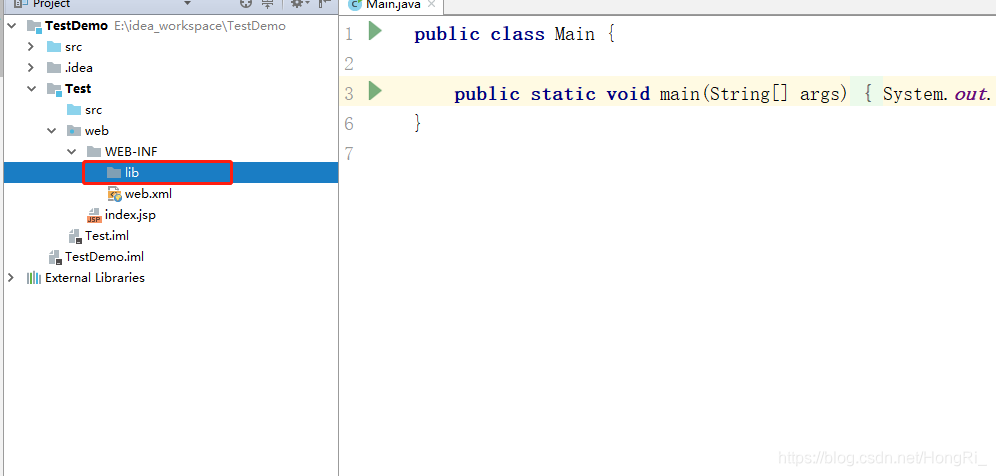Click line number 7 in the gutter
Viewport: 996px width, 476px height.
pyautogui.click(x=348, y=153)
